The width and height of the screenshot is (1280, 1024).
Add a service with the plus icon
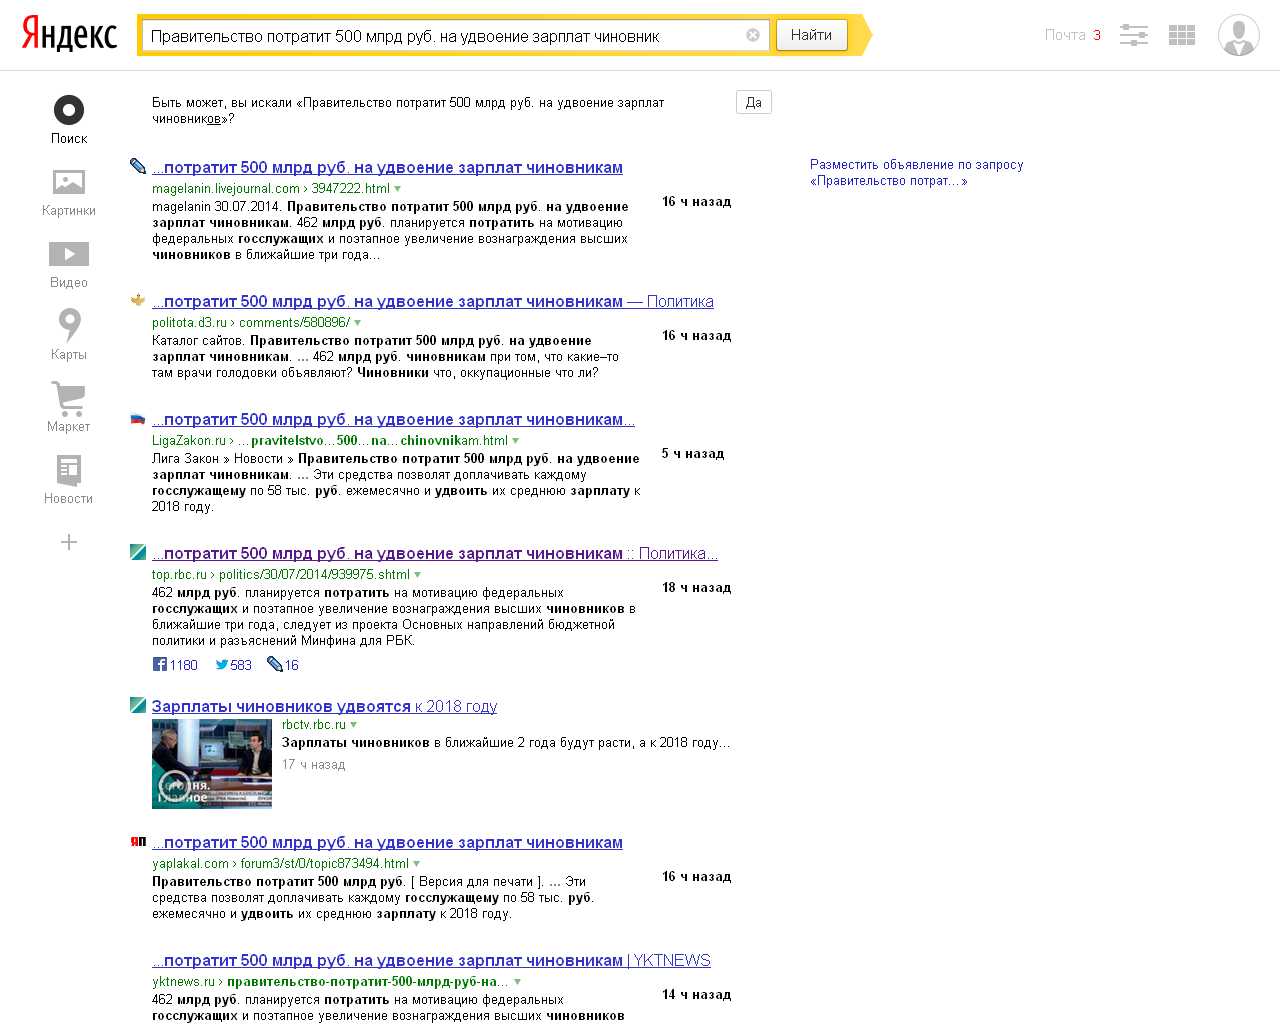click(x=69, y=542)
